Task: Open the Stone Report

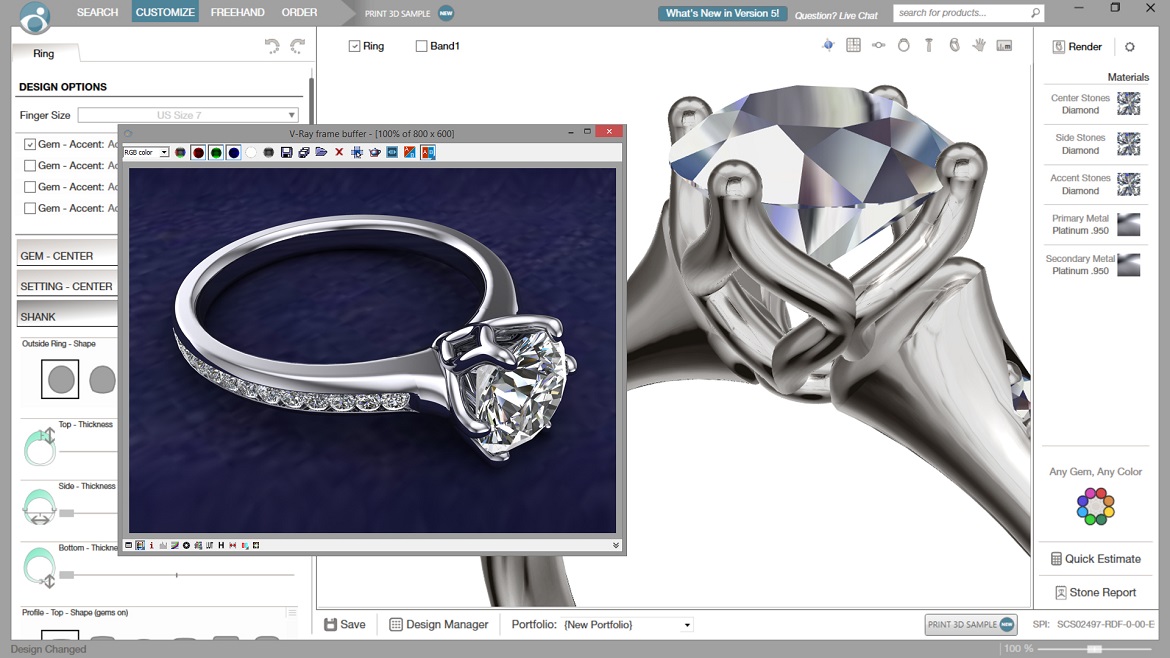Action: [1095, 592]
